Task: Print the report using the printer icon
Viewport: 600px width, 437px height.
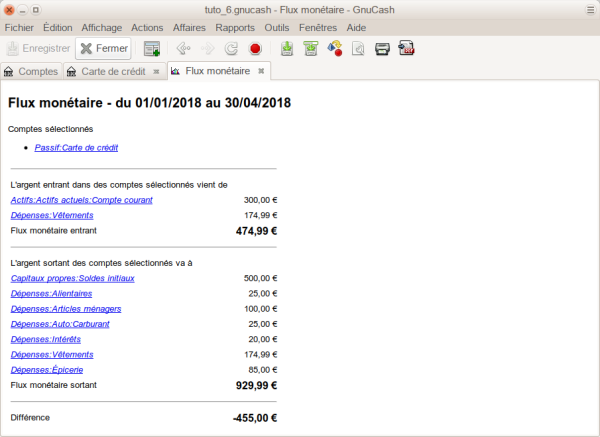Action: 382,48
